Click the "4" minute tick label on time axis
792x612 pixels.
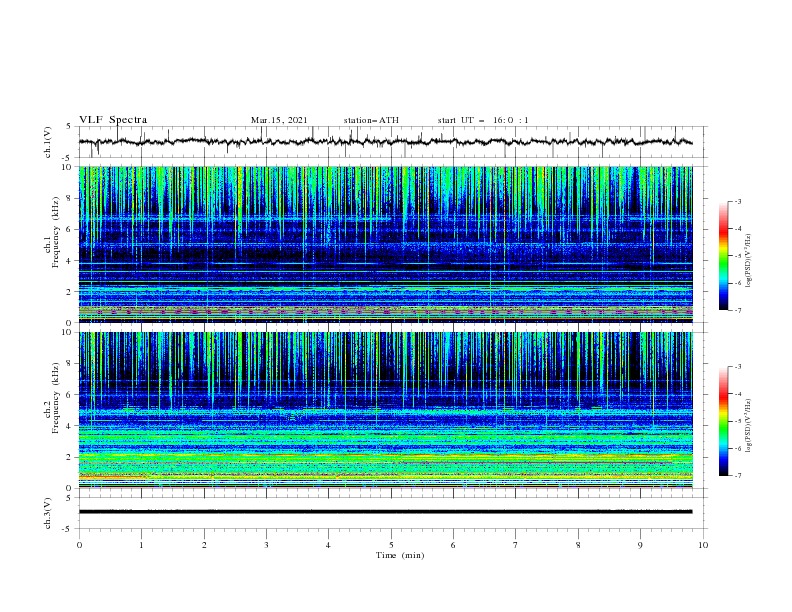(x=328, y=545)
